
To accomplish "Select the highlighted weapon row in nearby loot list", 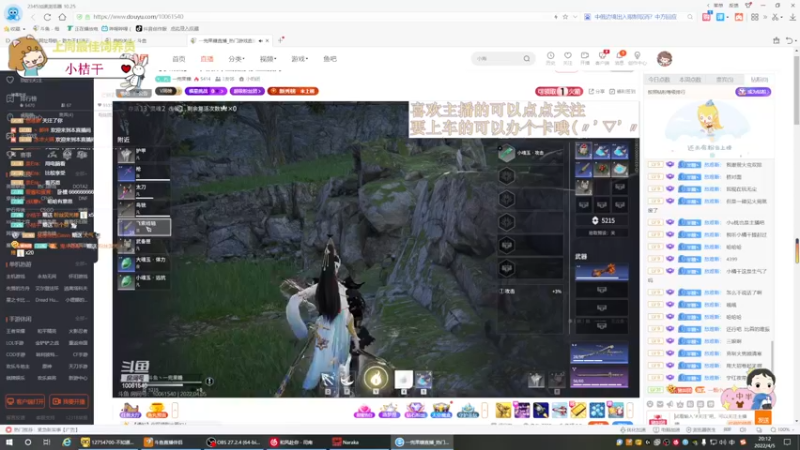I will click(x=144, y=227).
